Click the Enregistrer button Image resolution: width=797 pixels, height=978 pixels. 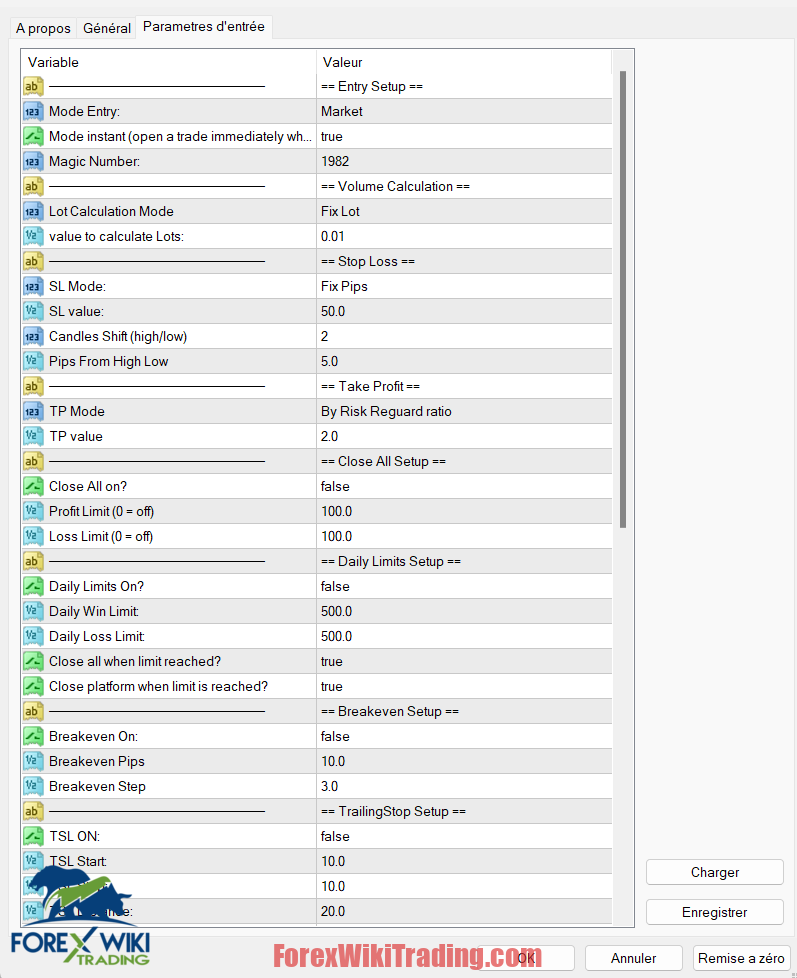click(x=715, y=912)
